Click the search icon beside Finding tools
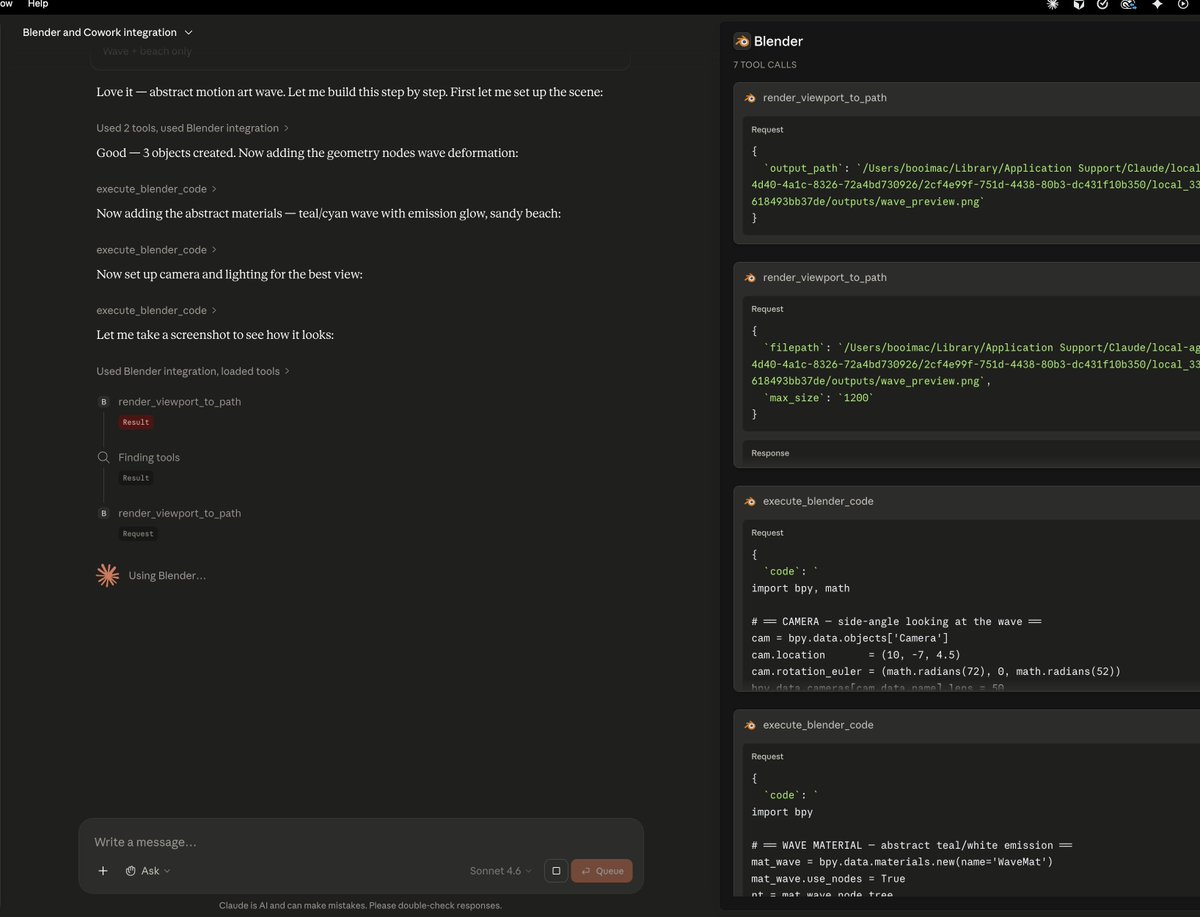 [103, 457]
